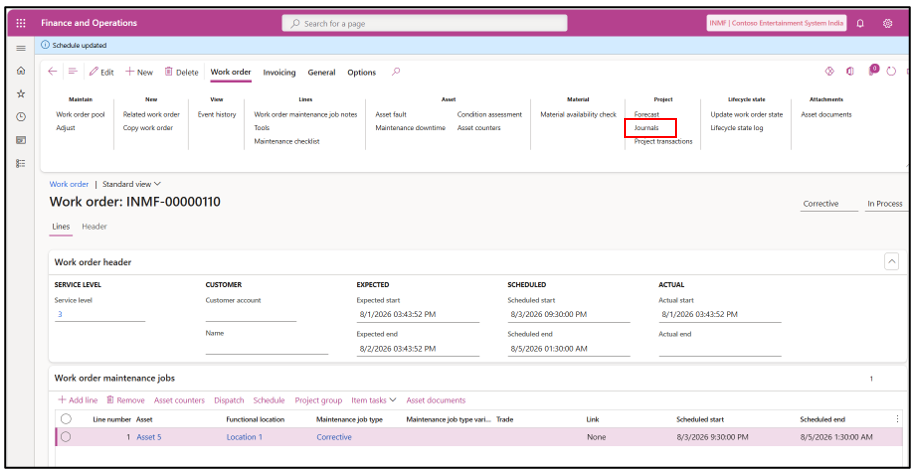This screenshot has width=916, height=475.
Task: Open the Header tab
Action: [94, 227]
